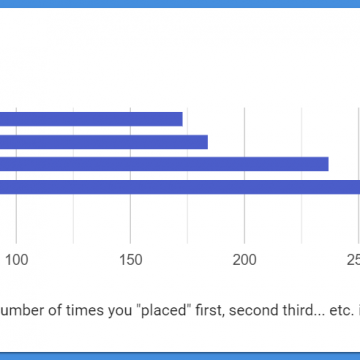
Task: Click the gridline between 200 and 250
Action: point(302,218)
